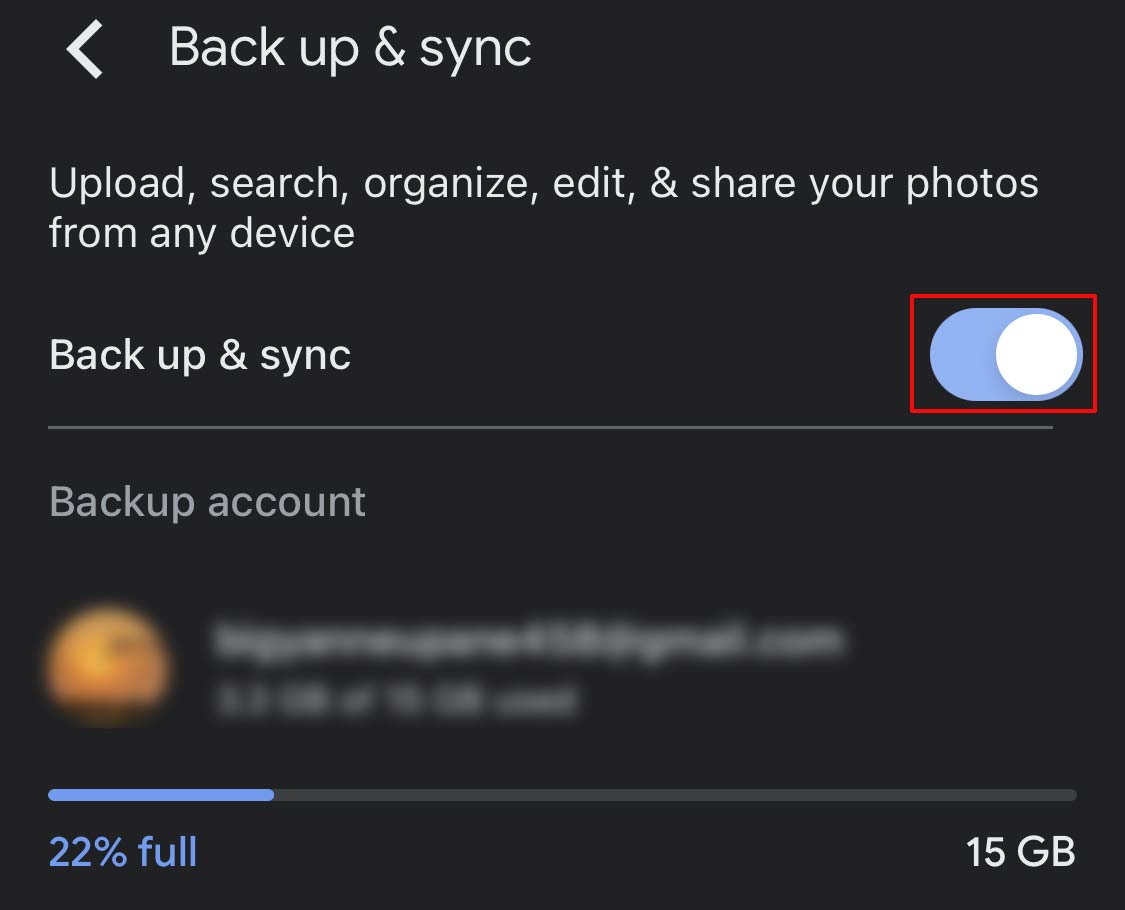
Task: Tap the "Upload, search, organize" description line
Action: tap(544, 183)
